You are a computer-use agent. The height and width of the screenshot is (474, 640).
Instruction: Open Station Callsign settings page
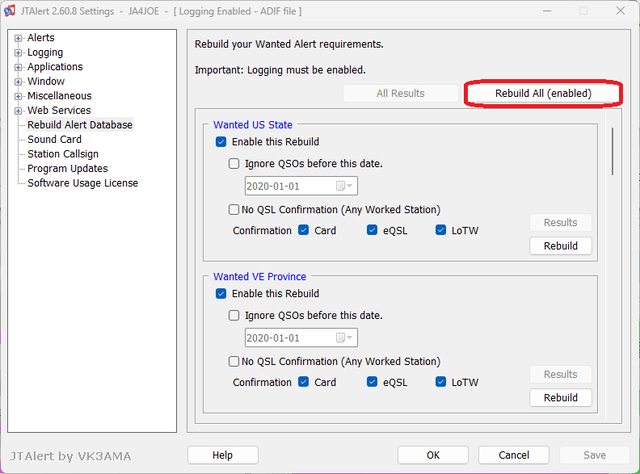coord(63,154)
